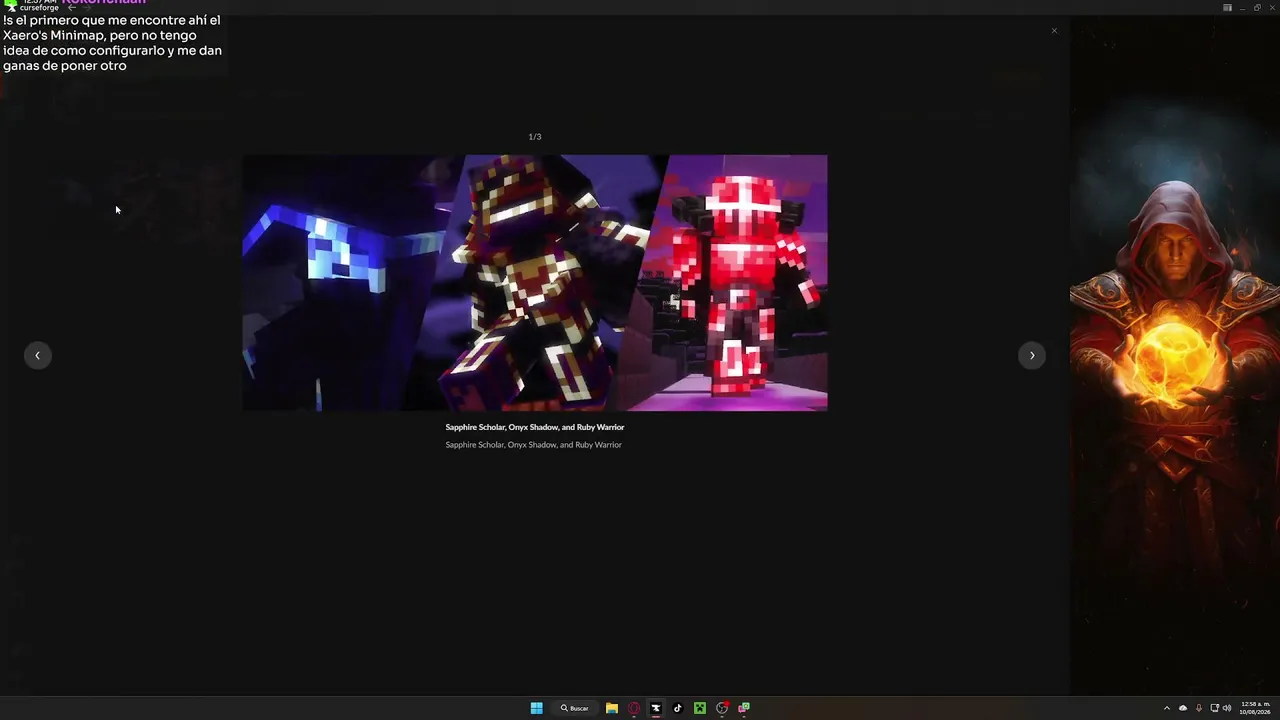Click the Buscar search box in taskbar
1280x720 pixels.
pos(575,708)
